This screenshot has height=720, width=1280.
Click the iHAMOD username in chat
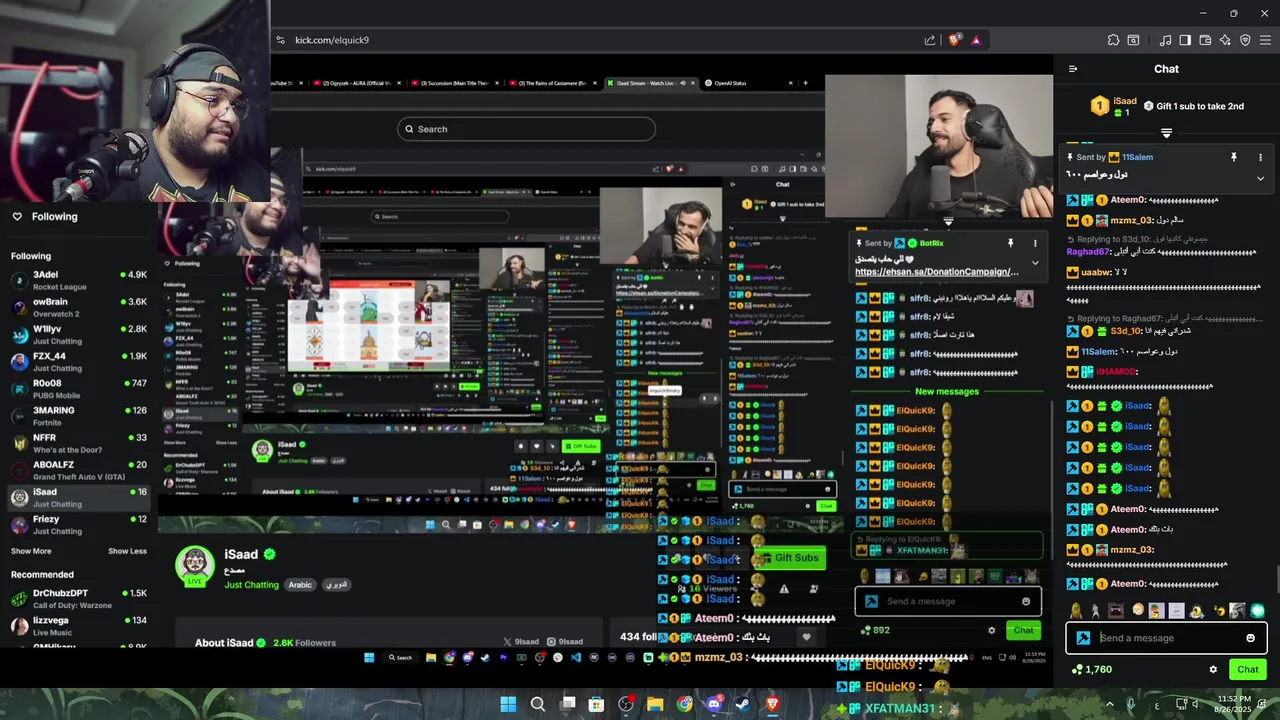tap(1117, 372)
